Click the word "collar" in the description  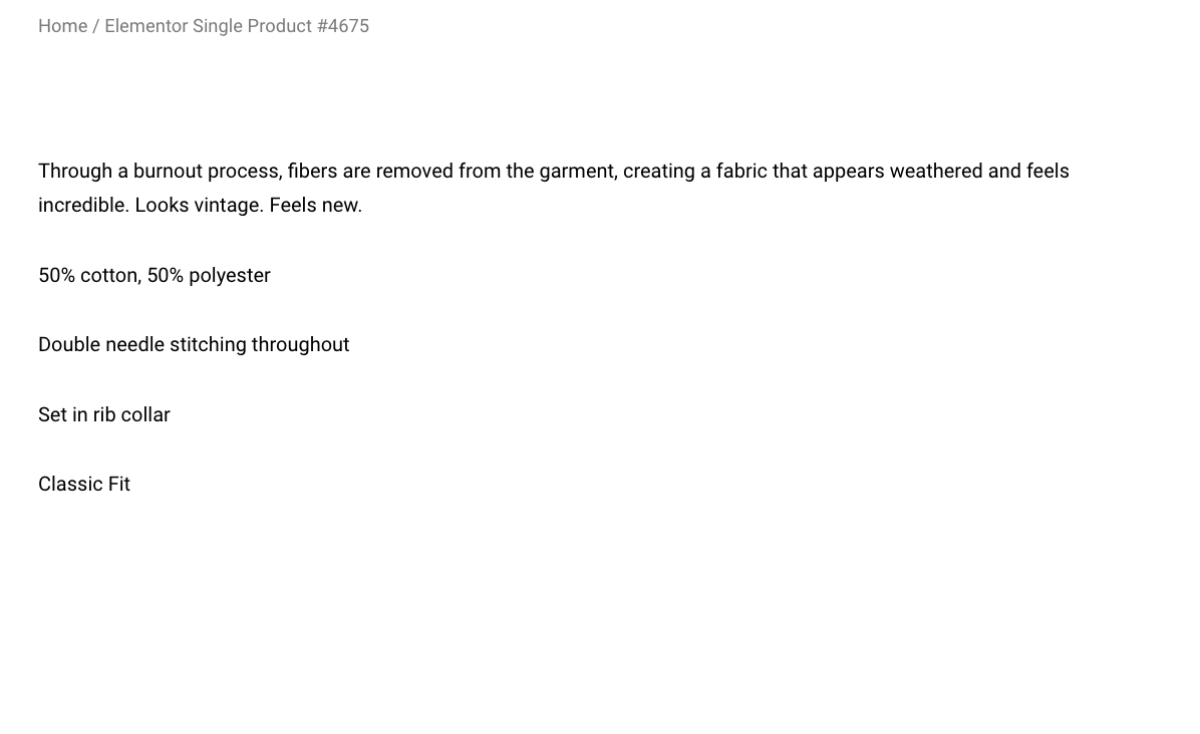pos(145,414)
